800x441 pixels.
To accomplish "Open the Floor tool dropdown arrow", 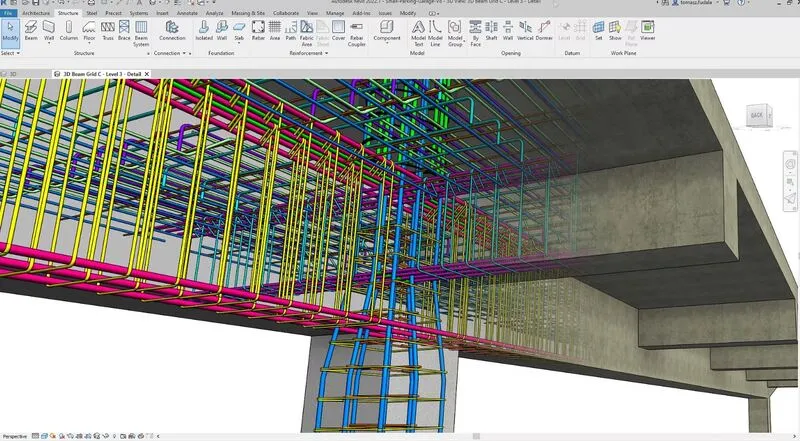I will [x=89, y=43].
